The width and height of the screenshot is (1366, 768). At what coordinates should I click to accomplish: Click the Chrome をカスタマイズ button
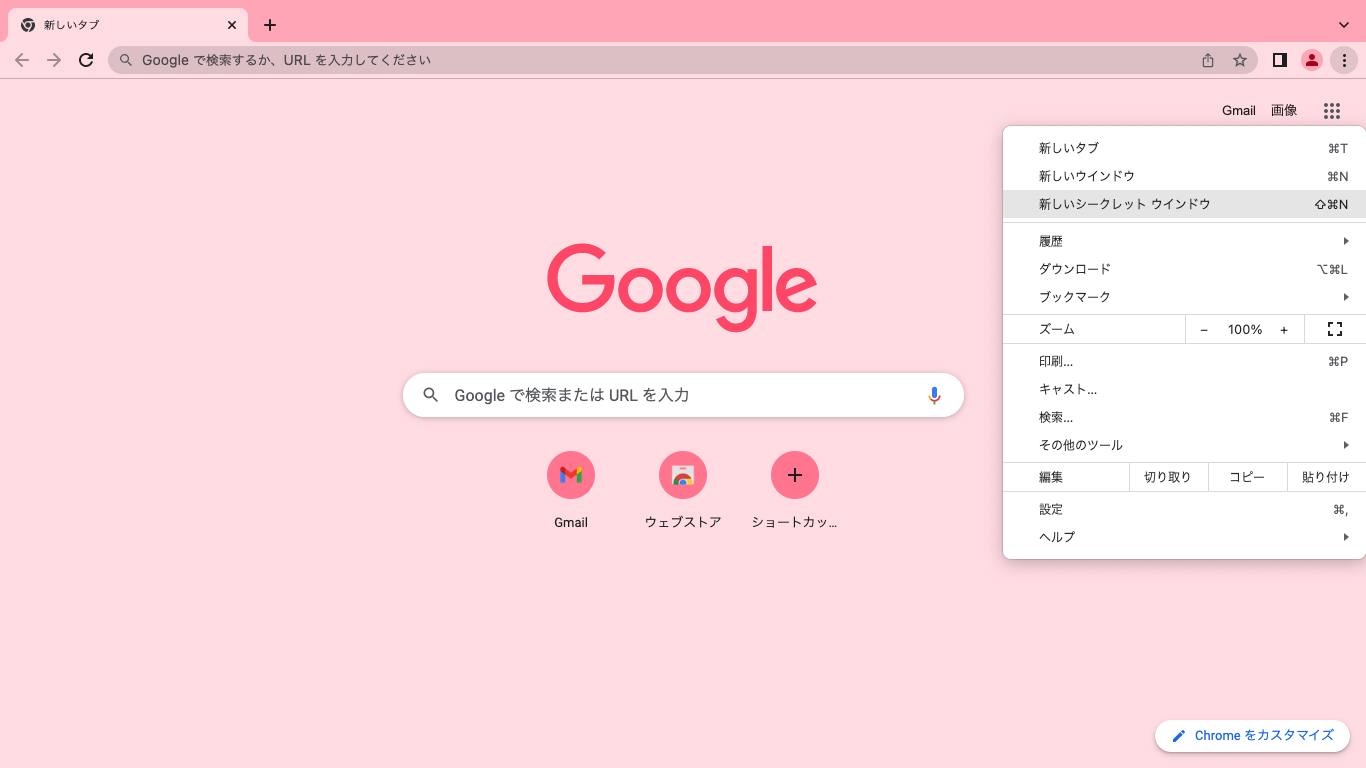1253,736
